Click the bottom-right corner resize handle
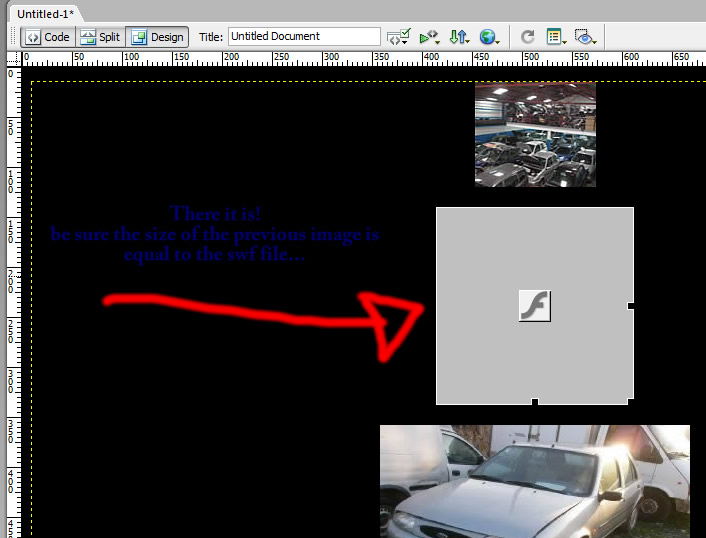The image size is (706, 538). click(x=631, y=402)
